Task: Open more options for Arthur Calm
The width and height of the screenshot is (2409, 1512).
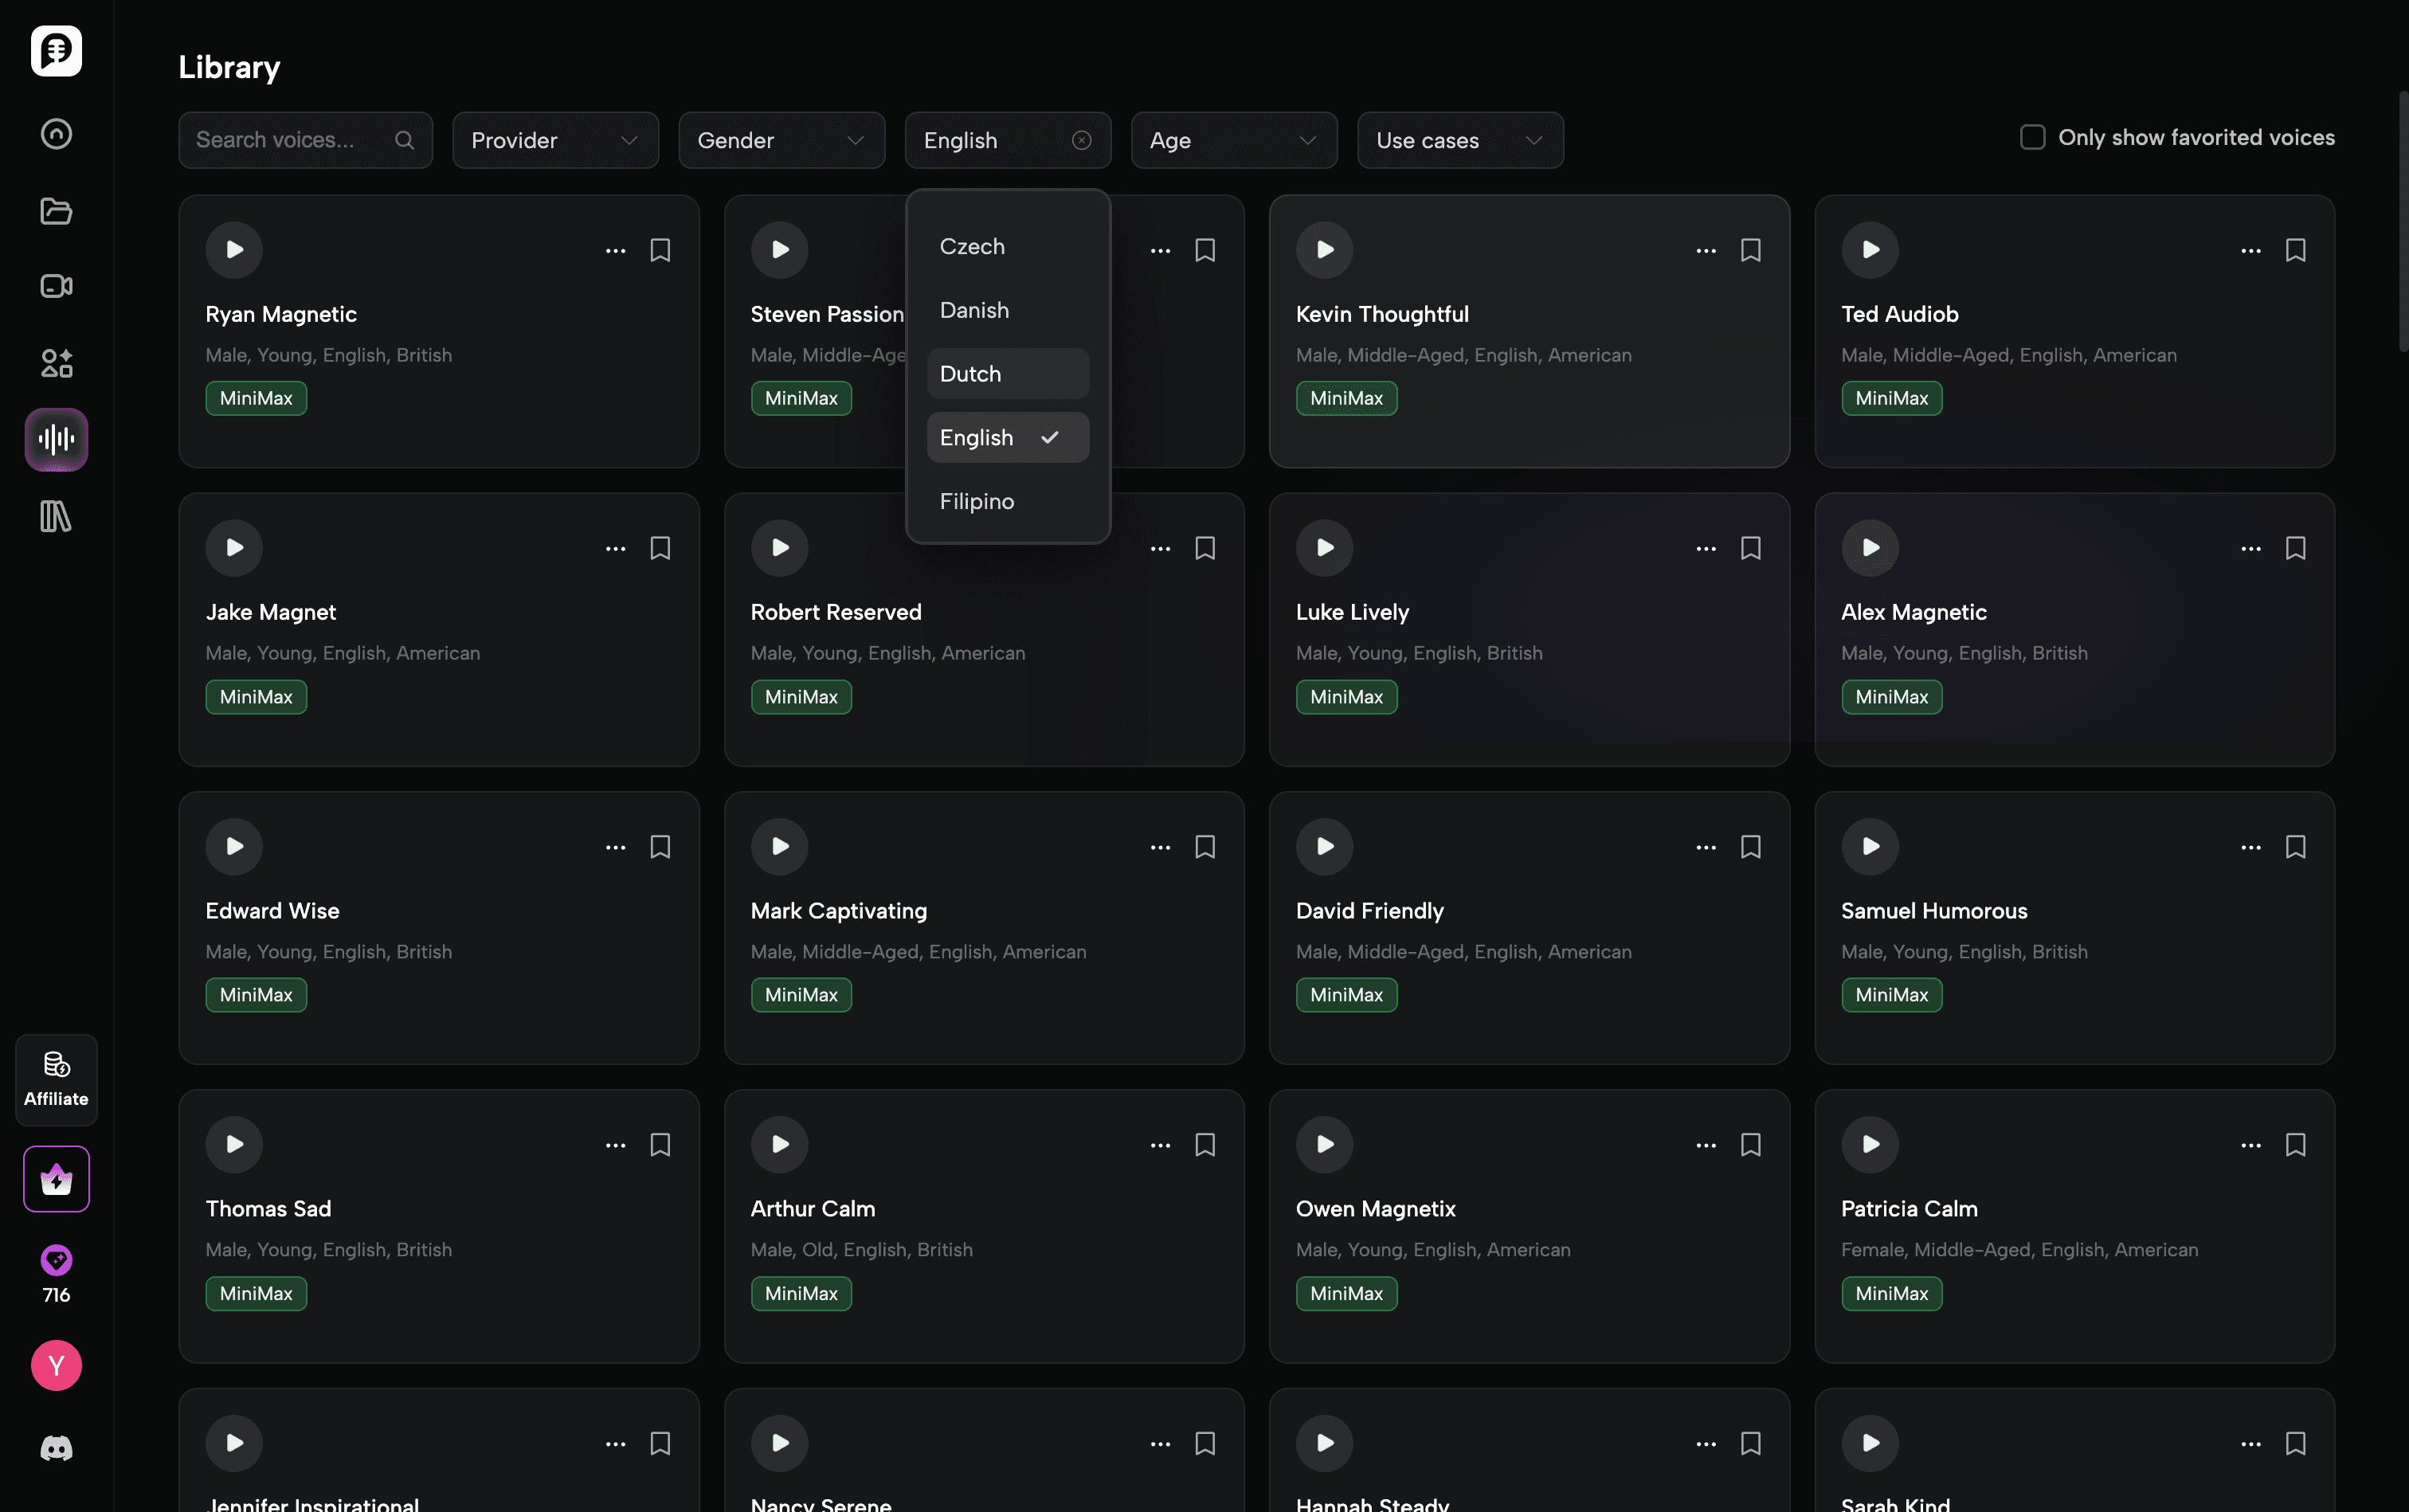Action: pos(1160,1146)
